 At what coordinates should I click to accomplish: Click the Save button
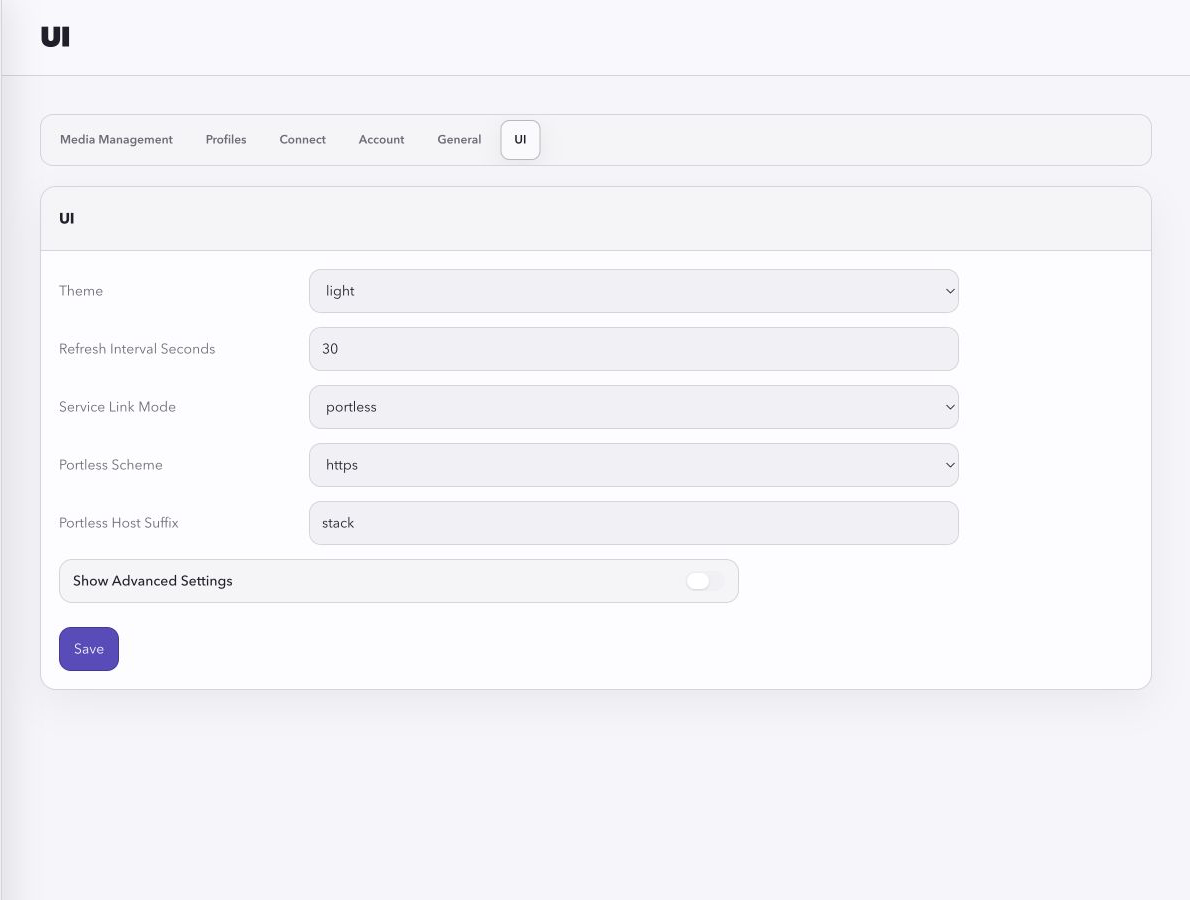point(89,649)
